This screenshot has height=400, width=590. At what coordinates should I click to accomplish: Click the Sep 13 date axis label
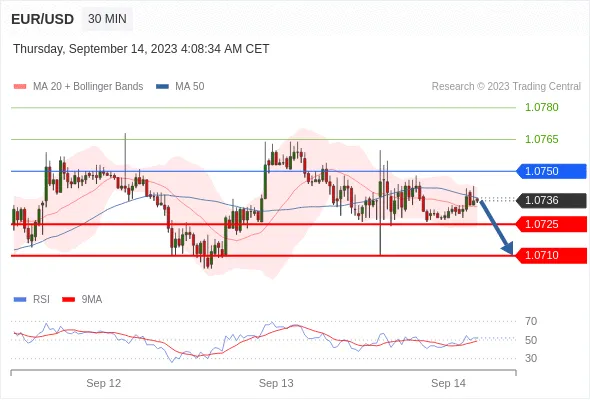[x=276, y=383]
